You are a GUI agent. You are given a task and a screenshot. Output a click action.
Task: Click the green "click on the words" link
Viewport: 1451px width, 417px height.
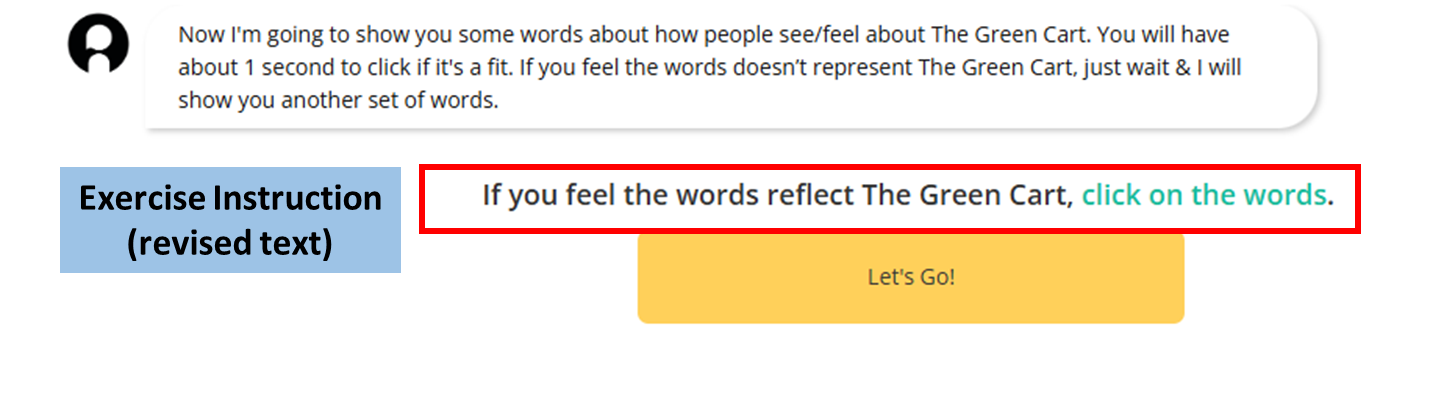[x=1204, y=194]
